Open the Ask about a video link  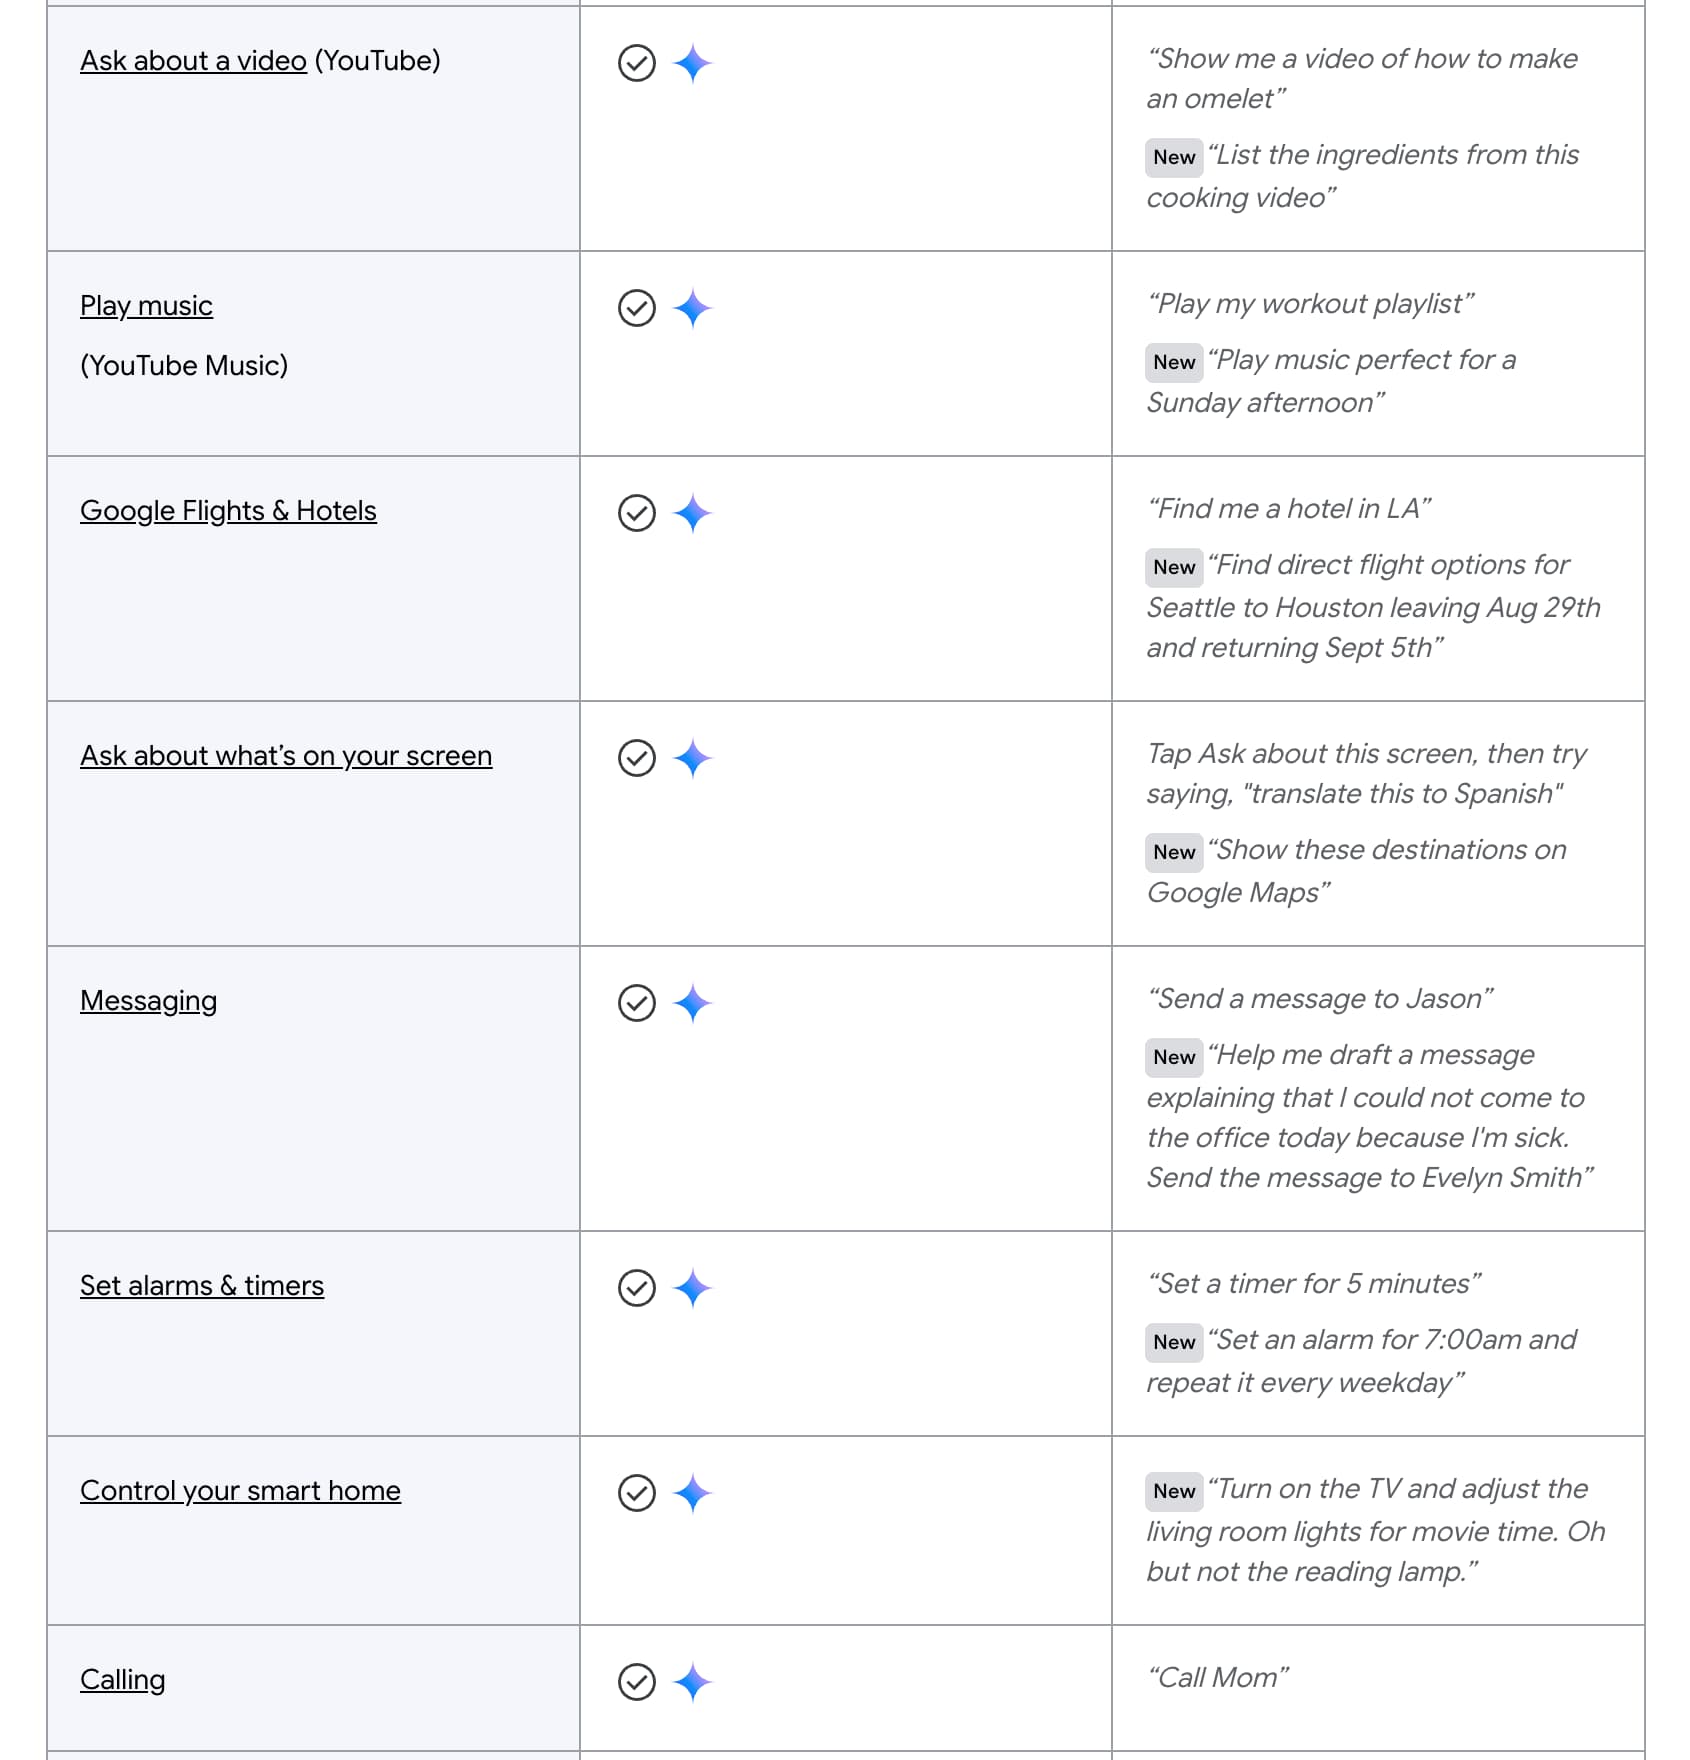[193, 61]
